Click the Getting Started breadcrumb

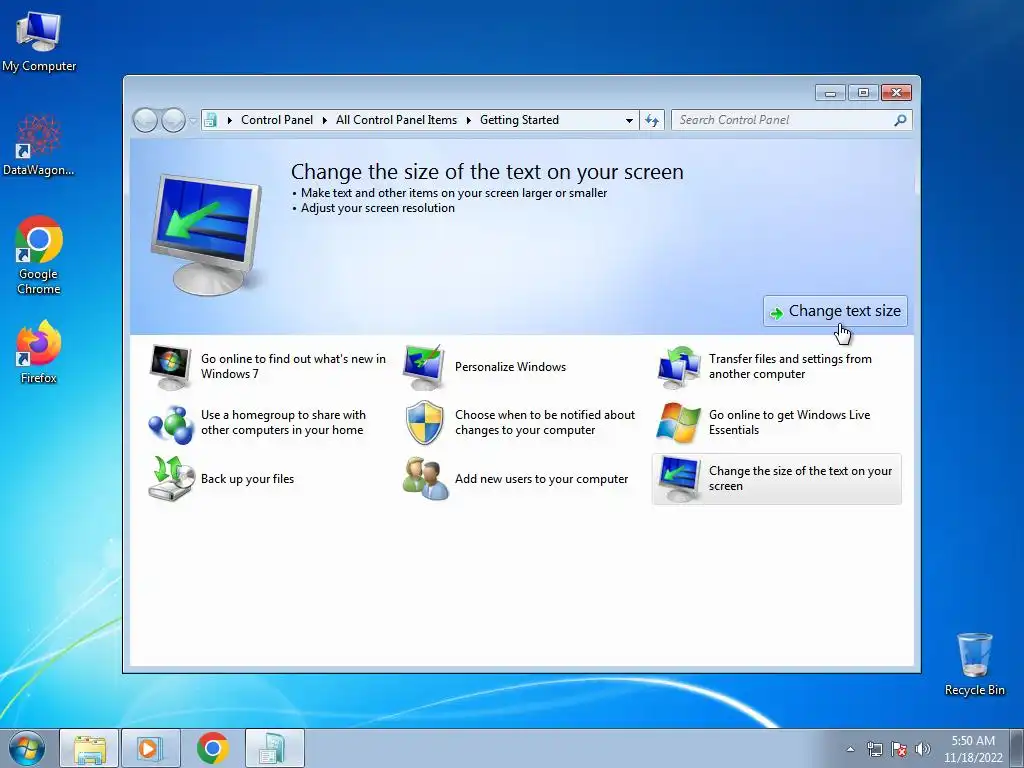click(x=519, y=120)
